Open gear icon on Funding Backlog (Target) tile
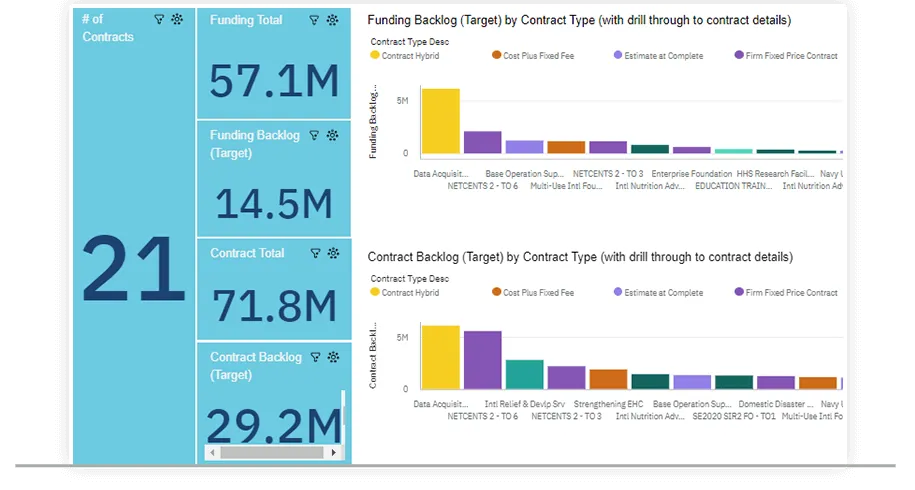The image size is (915, 490). click(333, 135)
